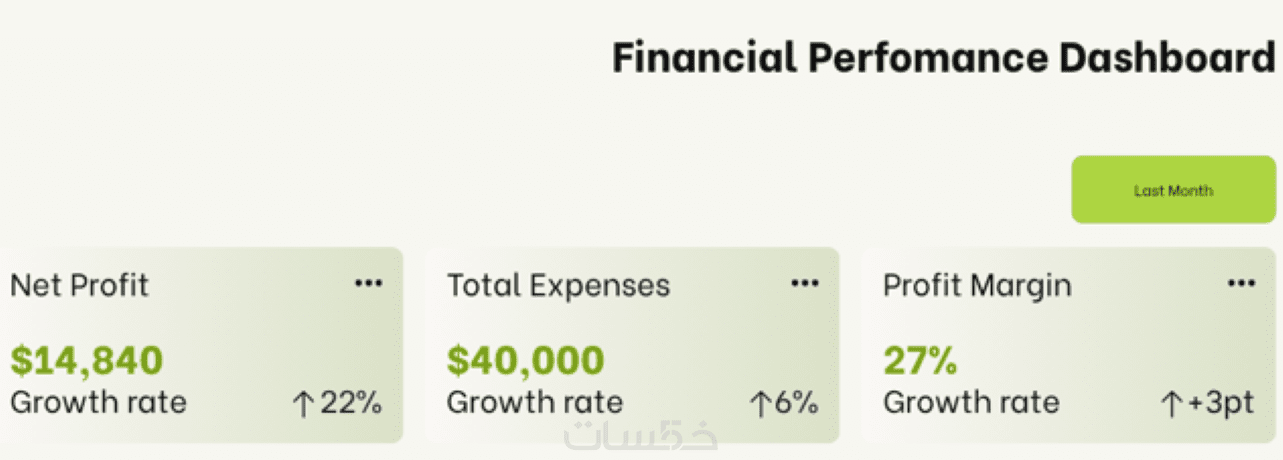The width and height of the screenshot is (1283, 460).
Task: Select the Total Expenses card title
Action: tap(558, 286)
